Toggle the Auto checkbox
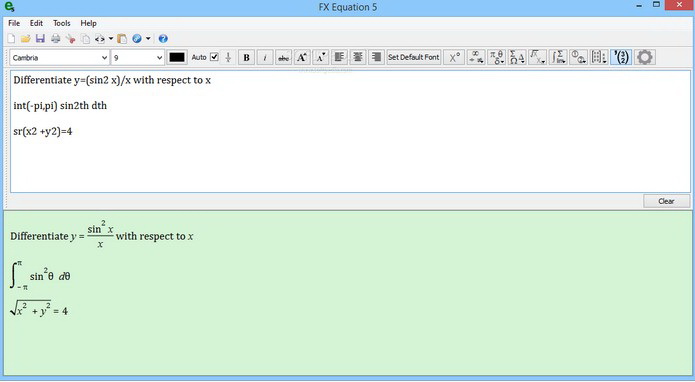Image resolution: width=695 pixels, height=382 pixels. click(214, 57)
